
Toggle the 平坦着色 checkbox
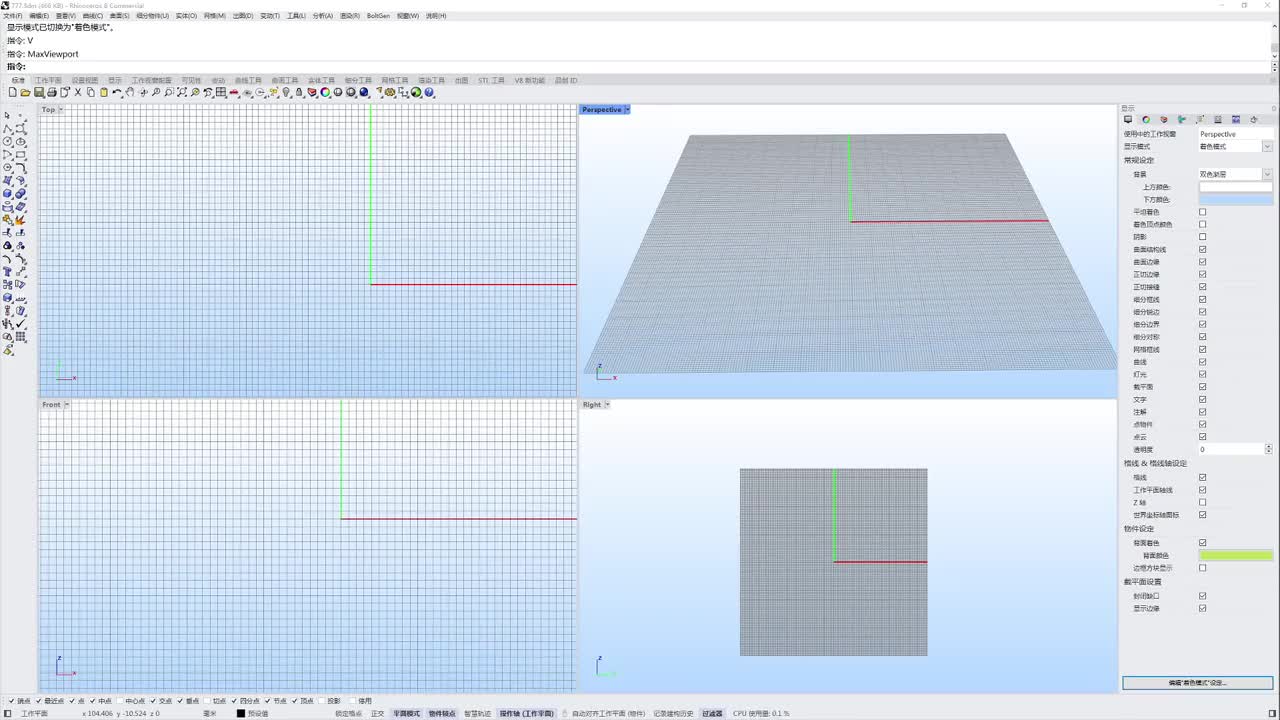click(x=1202, y=212)
